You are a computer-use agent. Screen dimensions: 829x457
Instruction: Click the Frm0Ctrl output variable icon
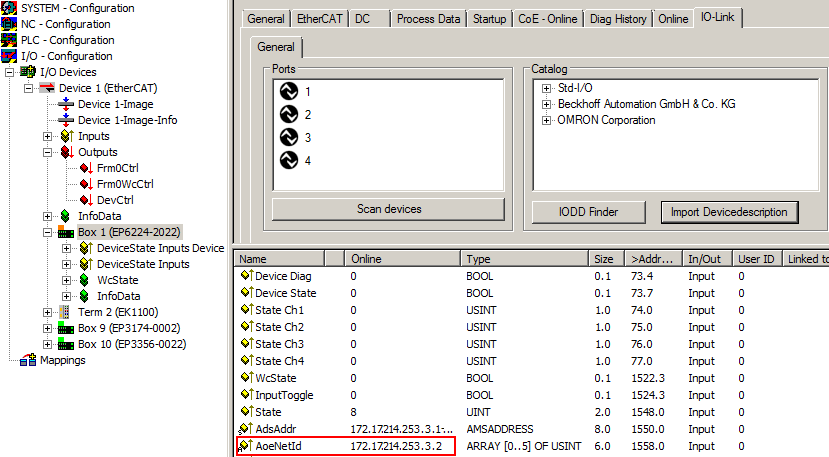coord(86,168)
